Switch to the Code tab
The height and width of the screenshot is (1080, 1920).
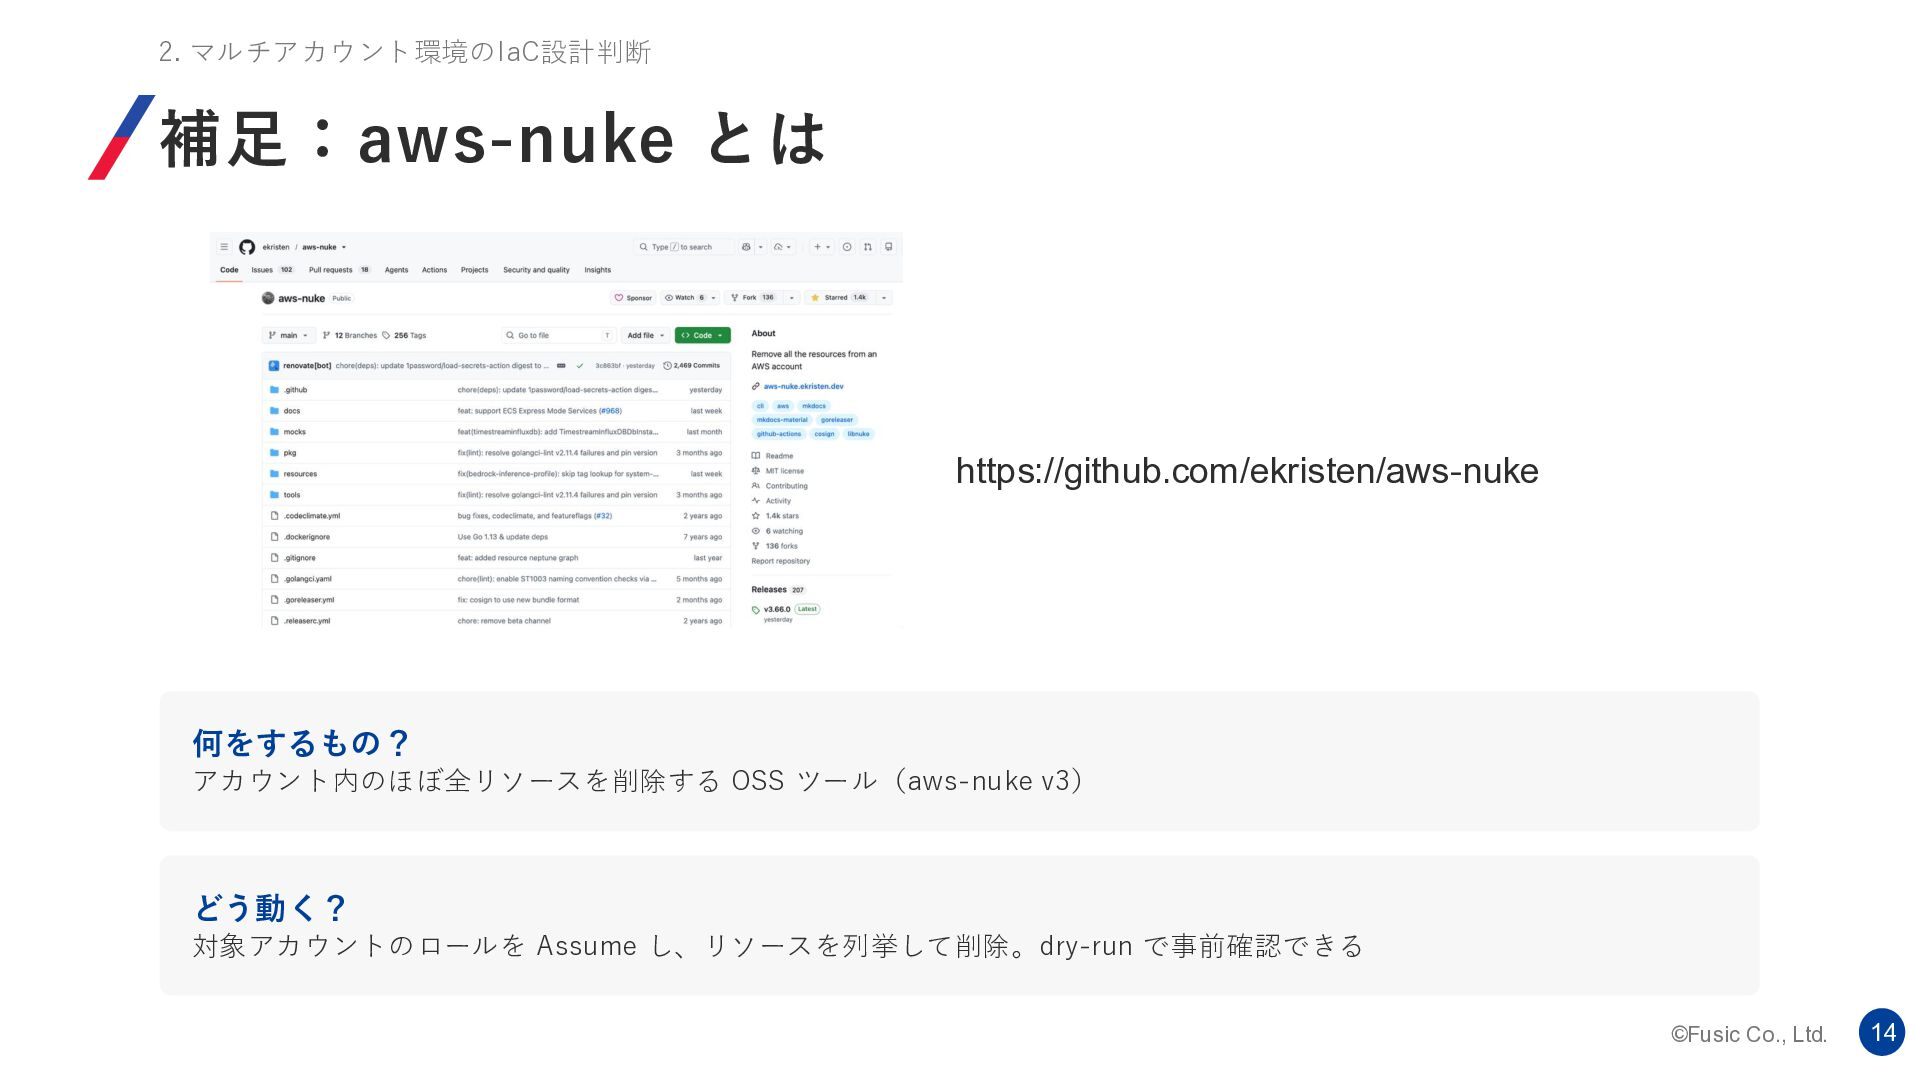[x=229, y=270]
